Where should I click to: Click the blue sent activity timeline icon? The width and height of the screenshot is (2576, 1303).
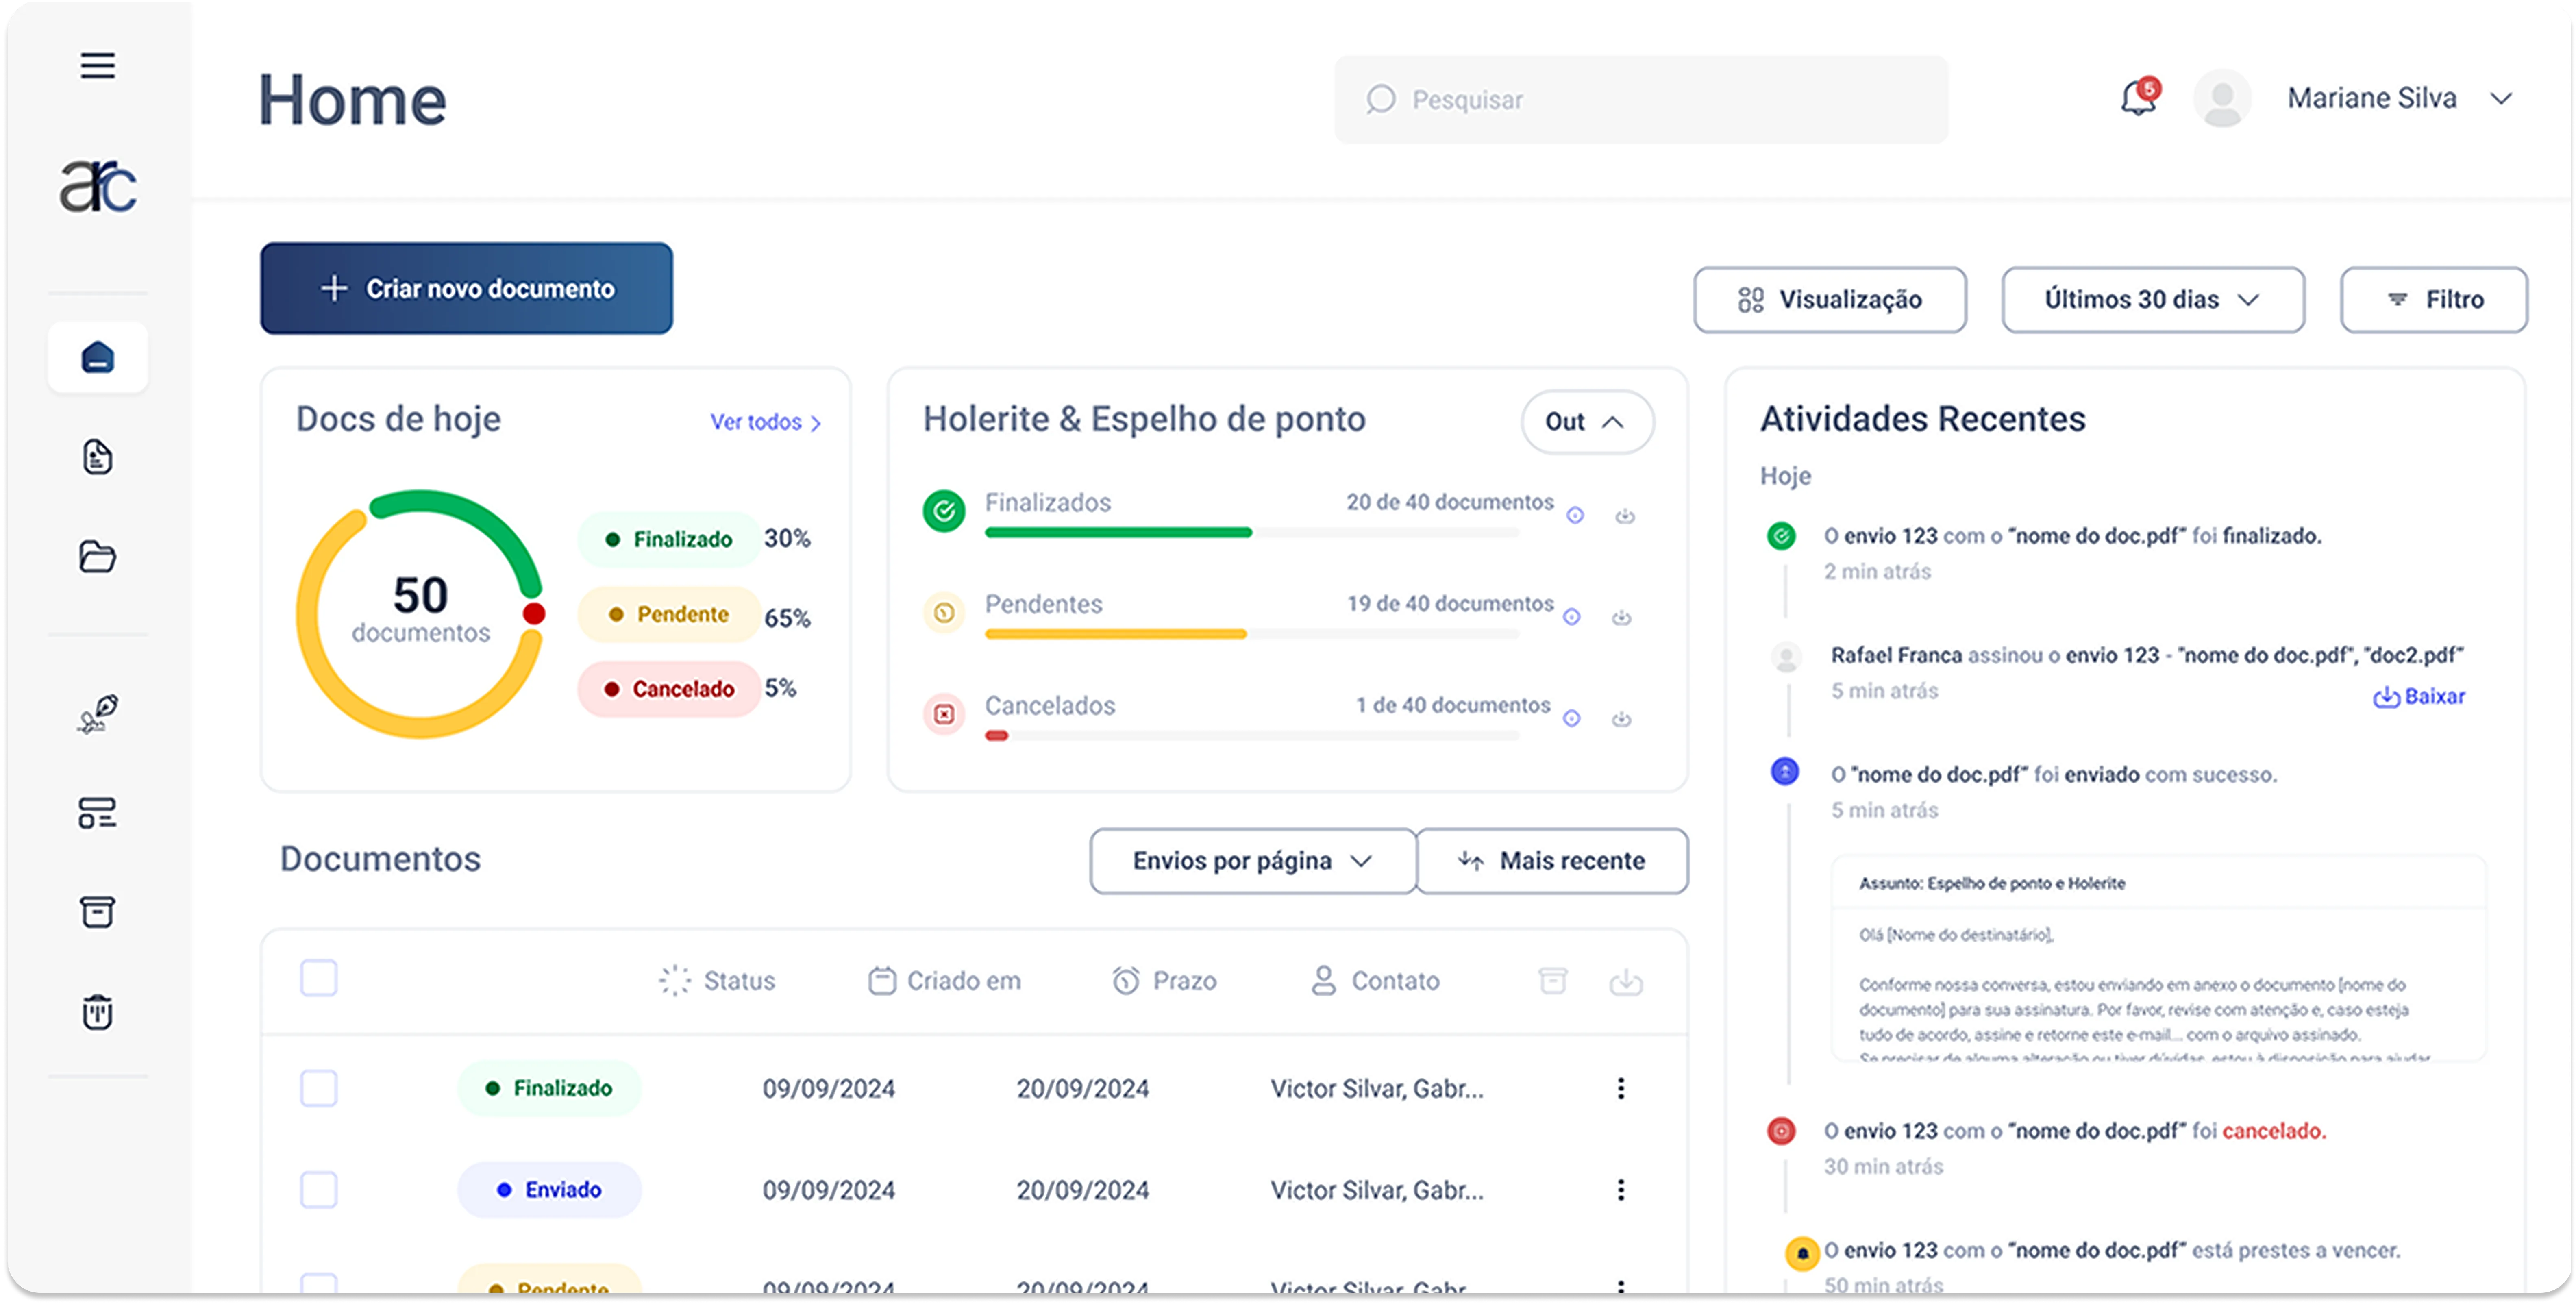[x=1785, y=771]
